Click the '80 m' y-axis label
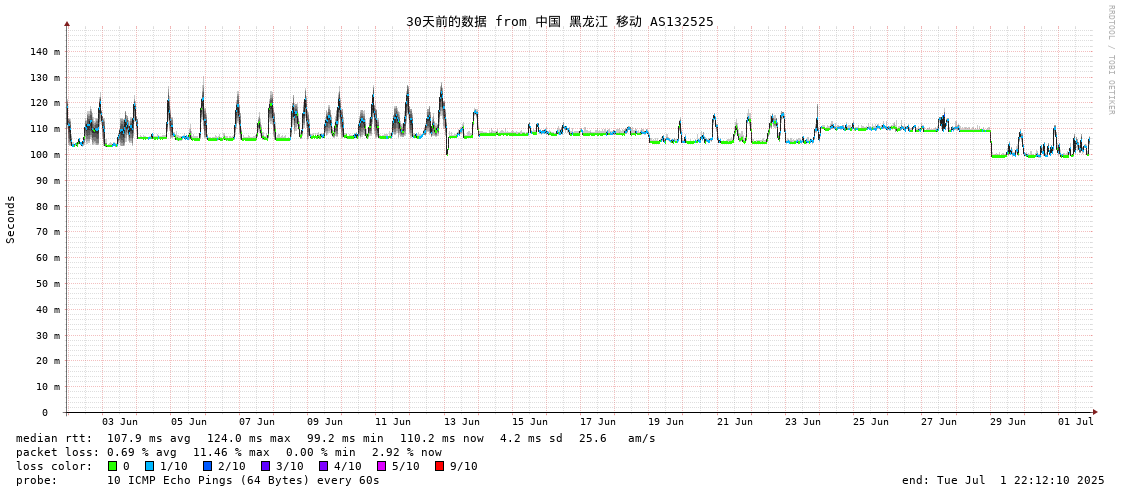Screen dimensions: 1121x494 [x=49, y=206]
